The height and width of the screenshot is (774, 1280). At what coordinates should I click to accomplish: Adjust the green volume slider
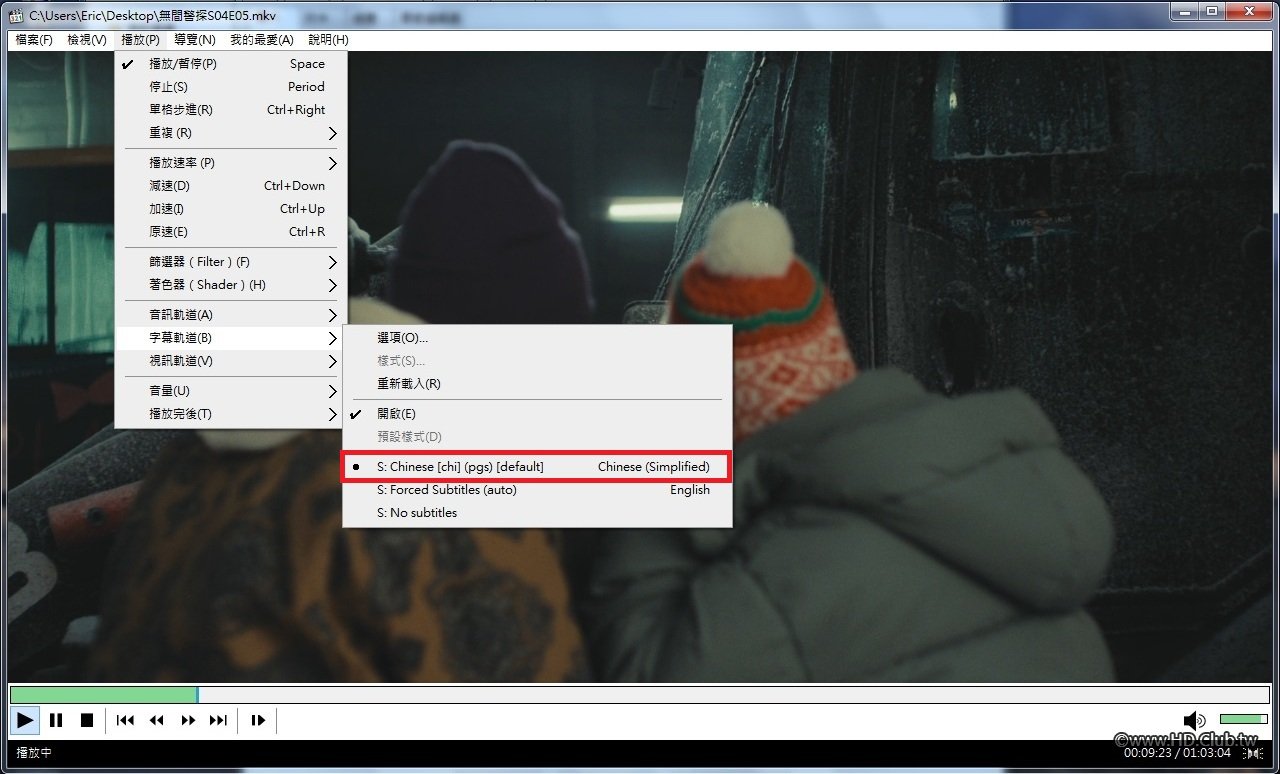(x=1244, y=720)
